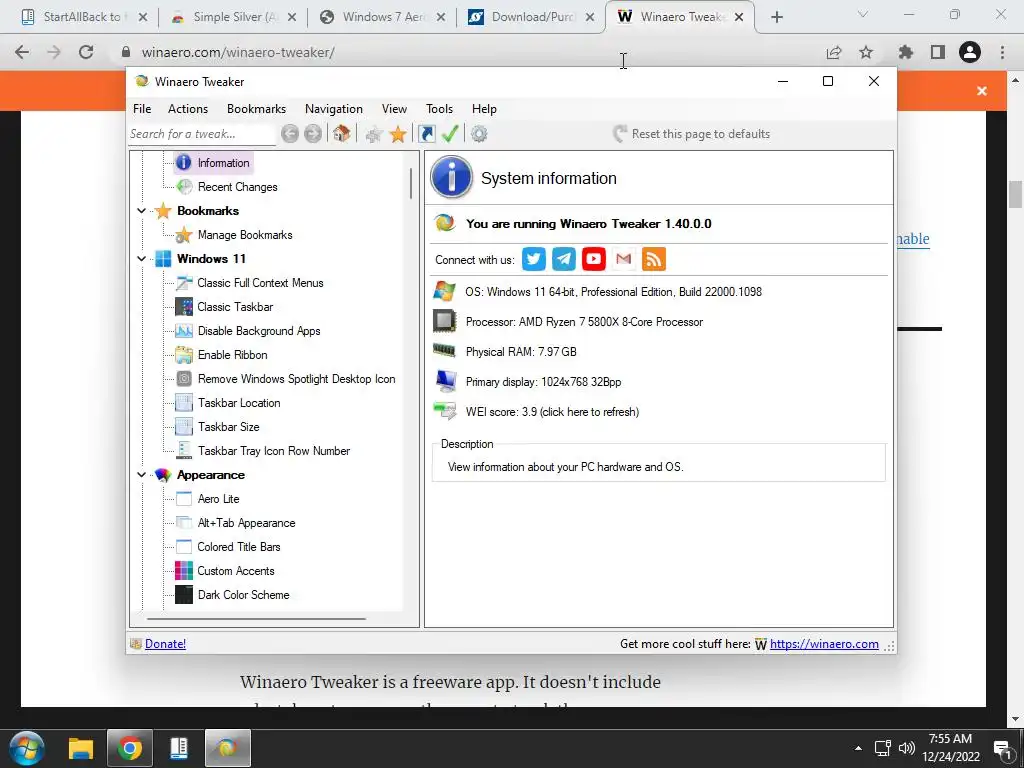Click the shortcut arrow export icon in toolbar
This screenshot has width=1024, height=768.
pyautogui.click(x=426, y=134)
